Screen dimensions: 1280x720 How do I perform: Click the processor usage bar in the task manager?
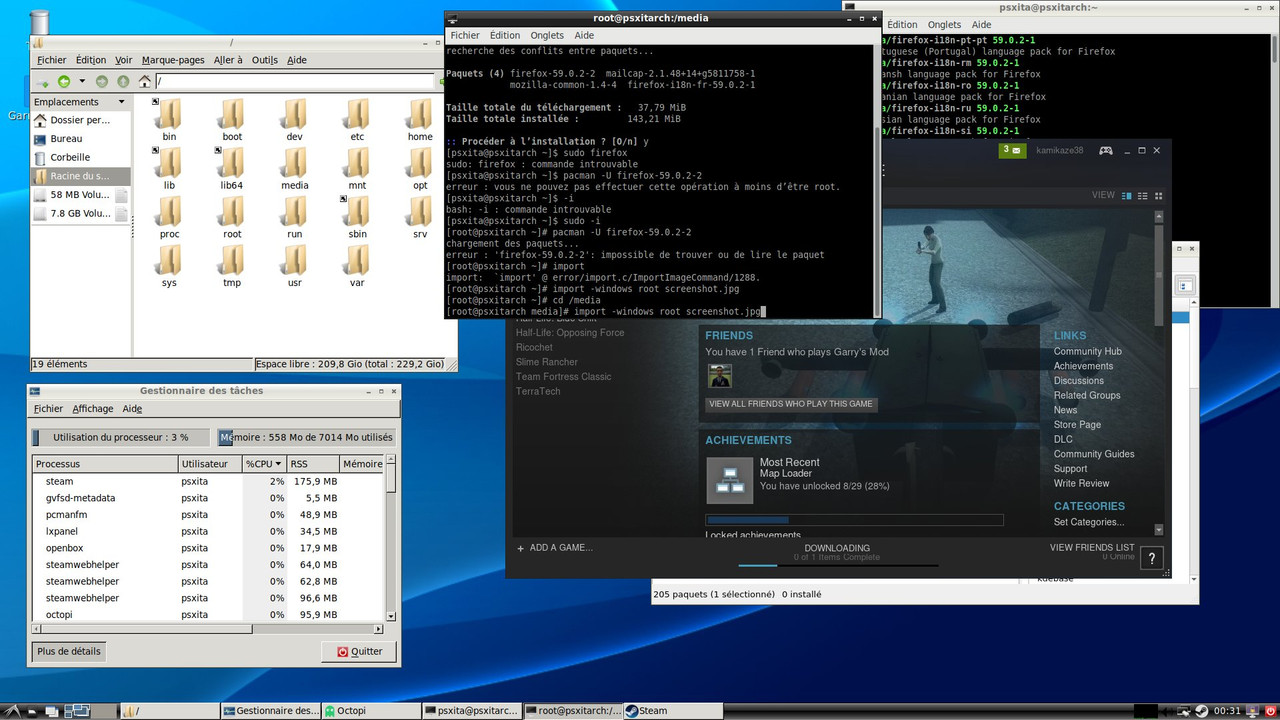point(121,437)
